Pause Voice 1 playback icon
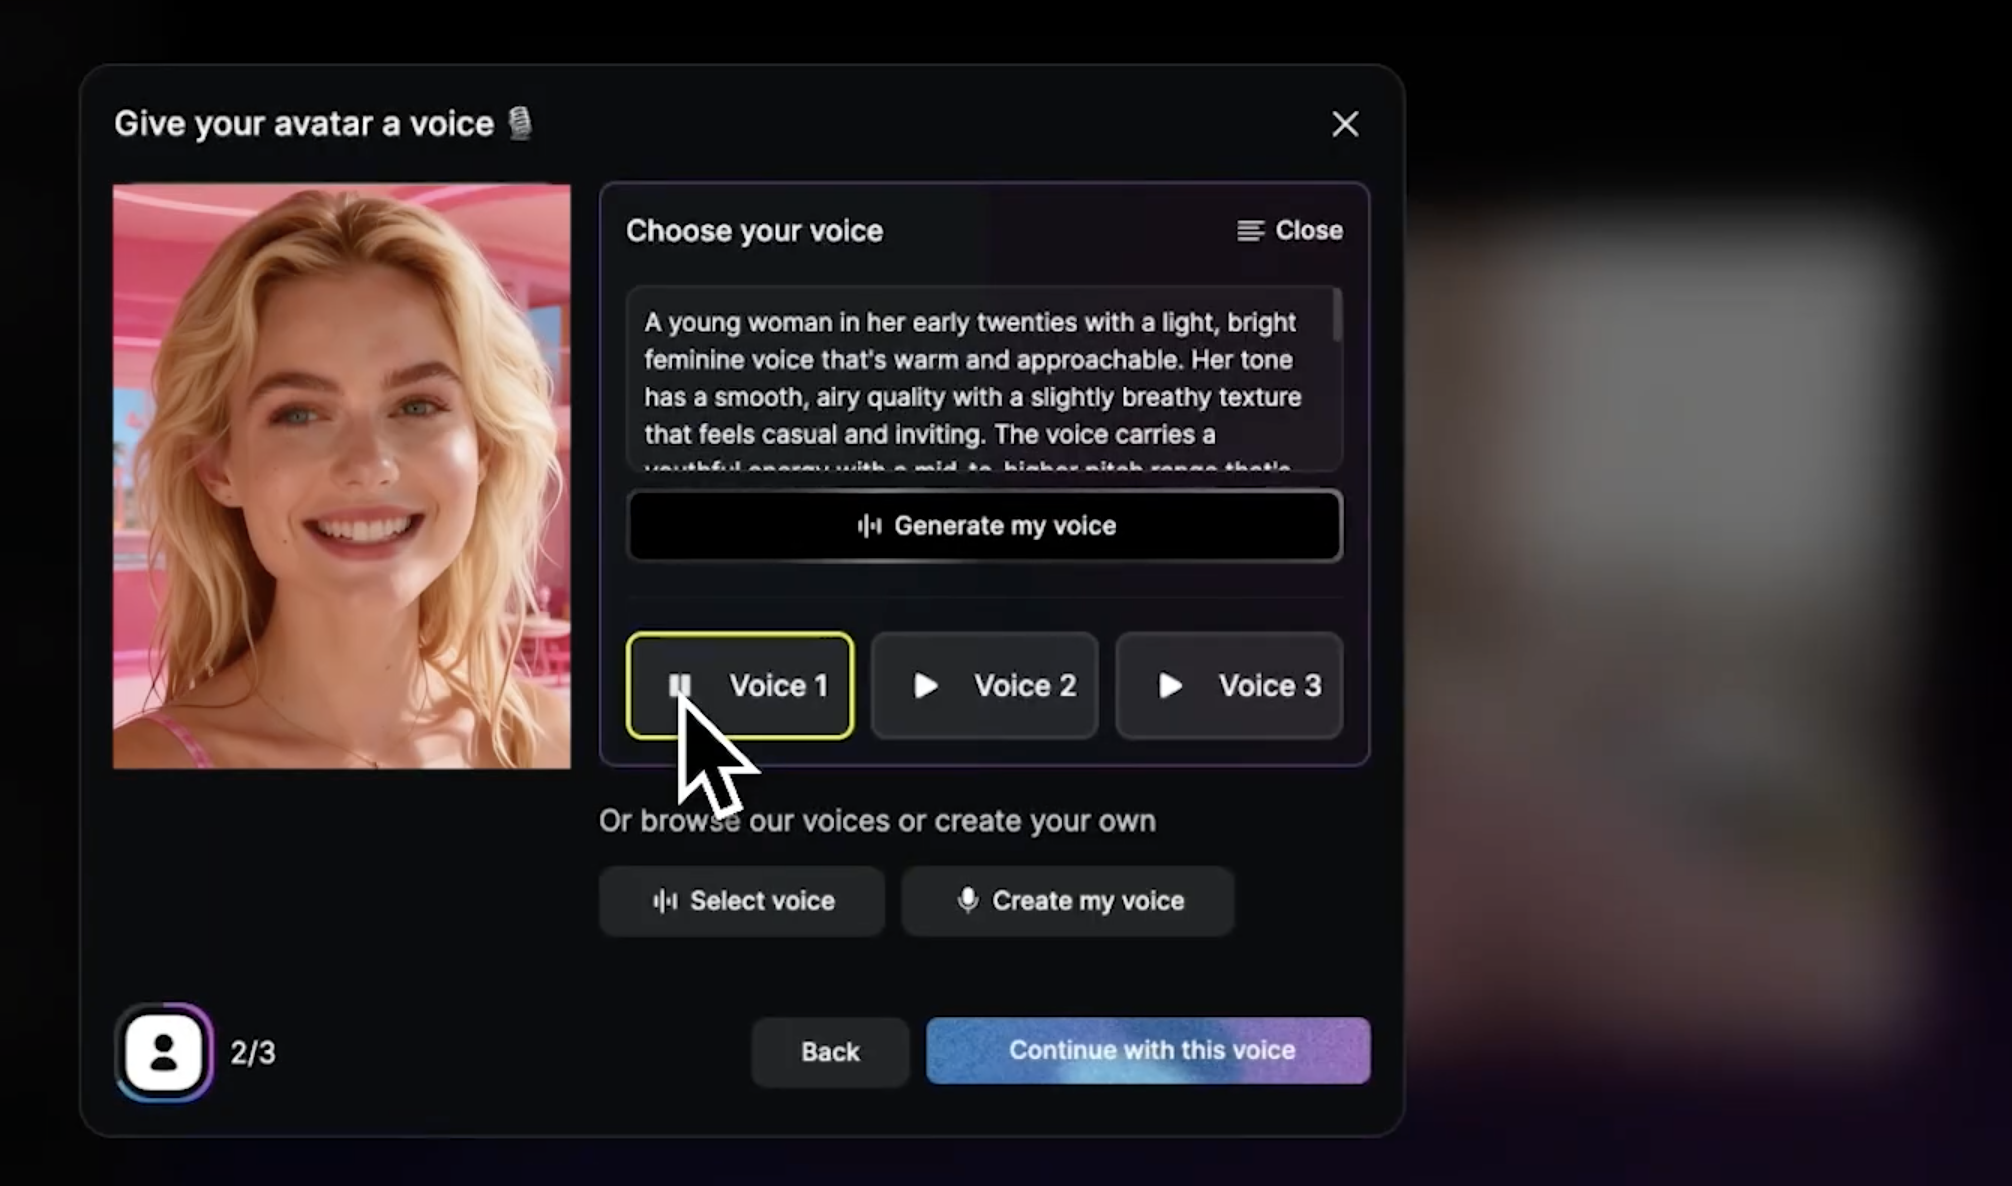The width and height of the screenshot is (2012, 1186). (680, 685)
